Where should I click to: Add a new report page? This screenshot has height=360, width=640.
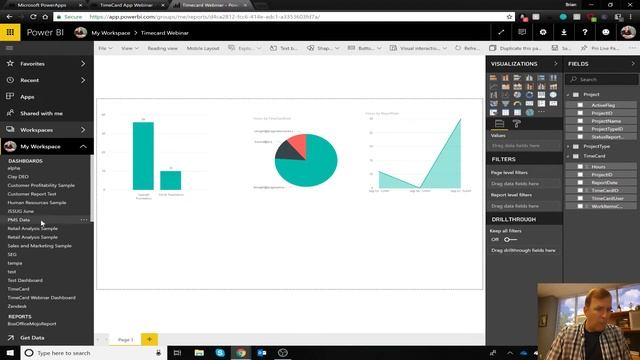(x=149, y=340)
